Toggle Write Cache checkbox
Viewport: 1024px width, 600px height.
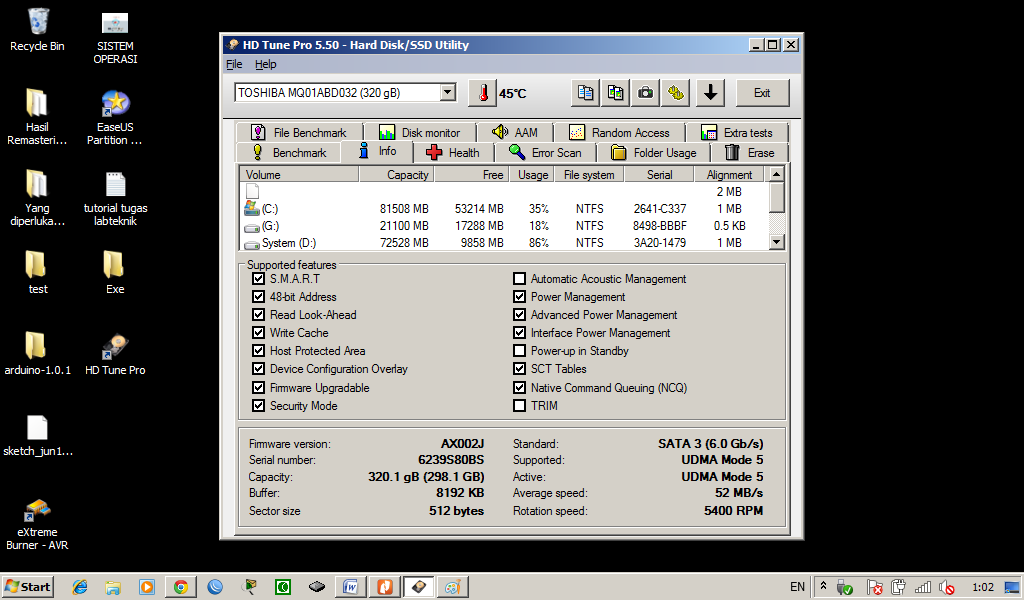[x=258, y=333]
